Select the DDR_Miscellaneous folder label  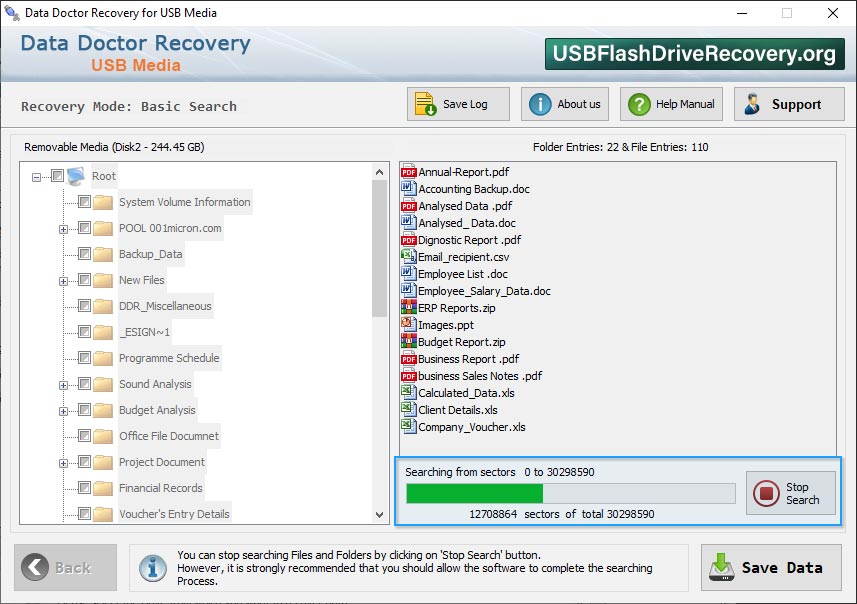pyautogui.click(x=165, y=306)
